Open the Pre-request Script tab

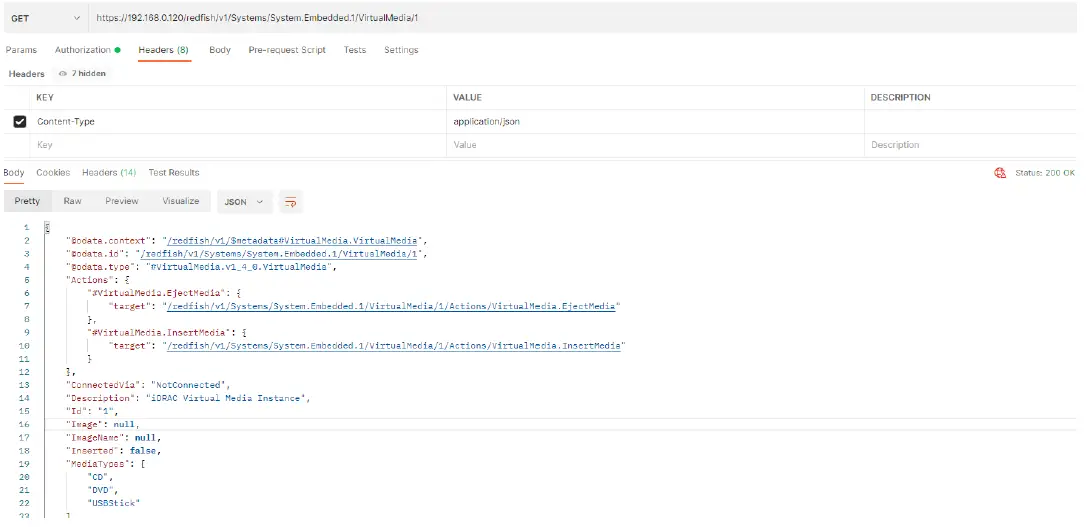(287, 50)
